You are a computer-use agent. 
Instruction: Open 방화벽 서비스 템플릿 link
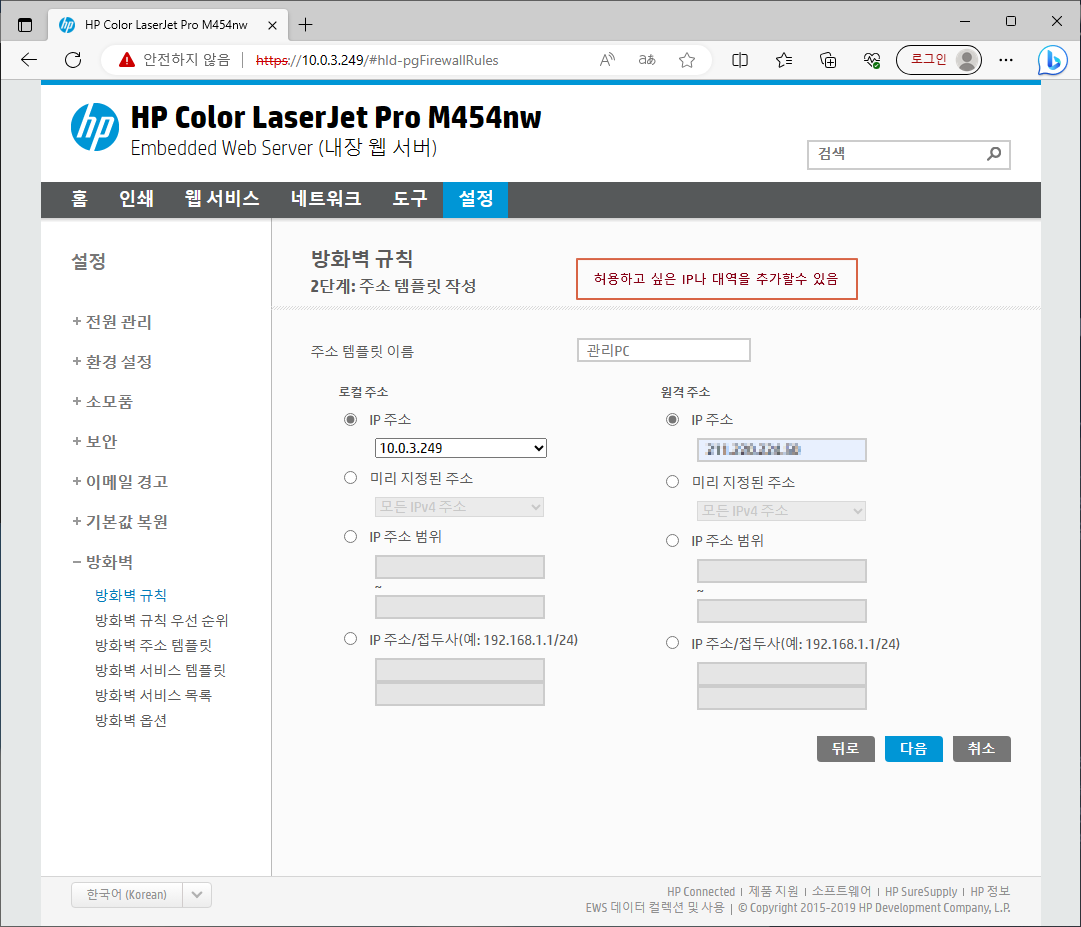(160, 670)
